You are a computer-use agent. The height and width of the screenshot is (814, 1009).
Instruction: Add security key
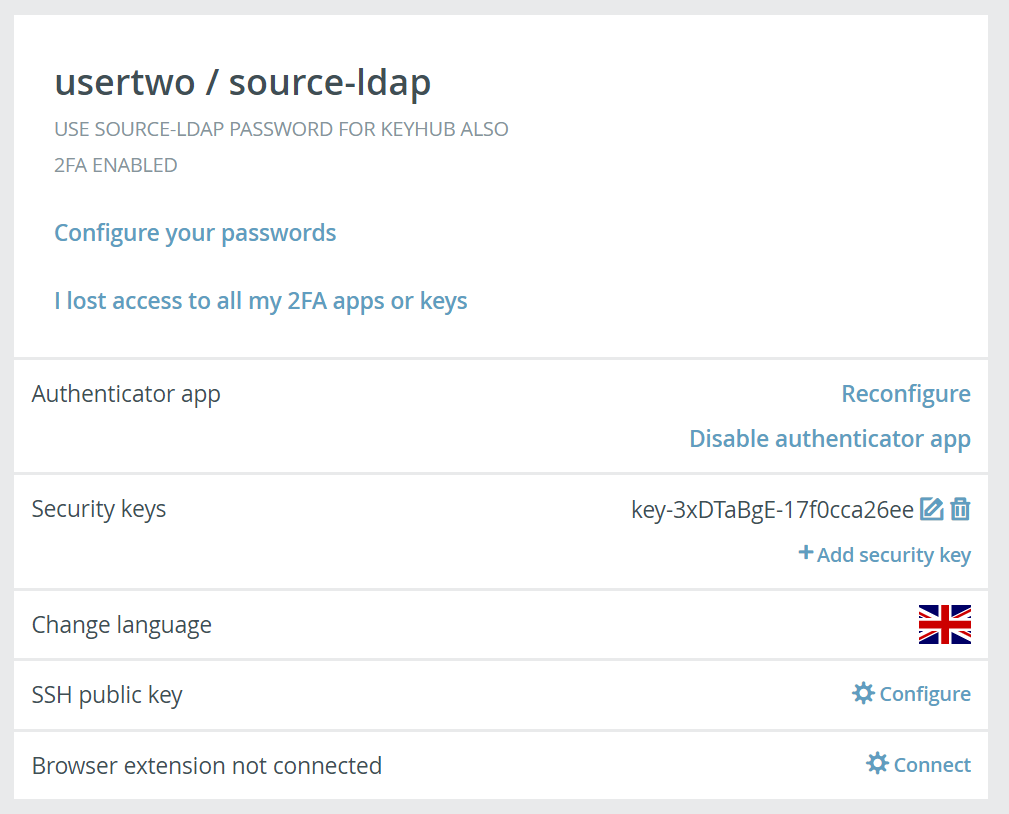(885, 554)
